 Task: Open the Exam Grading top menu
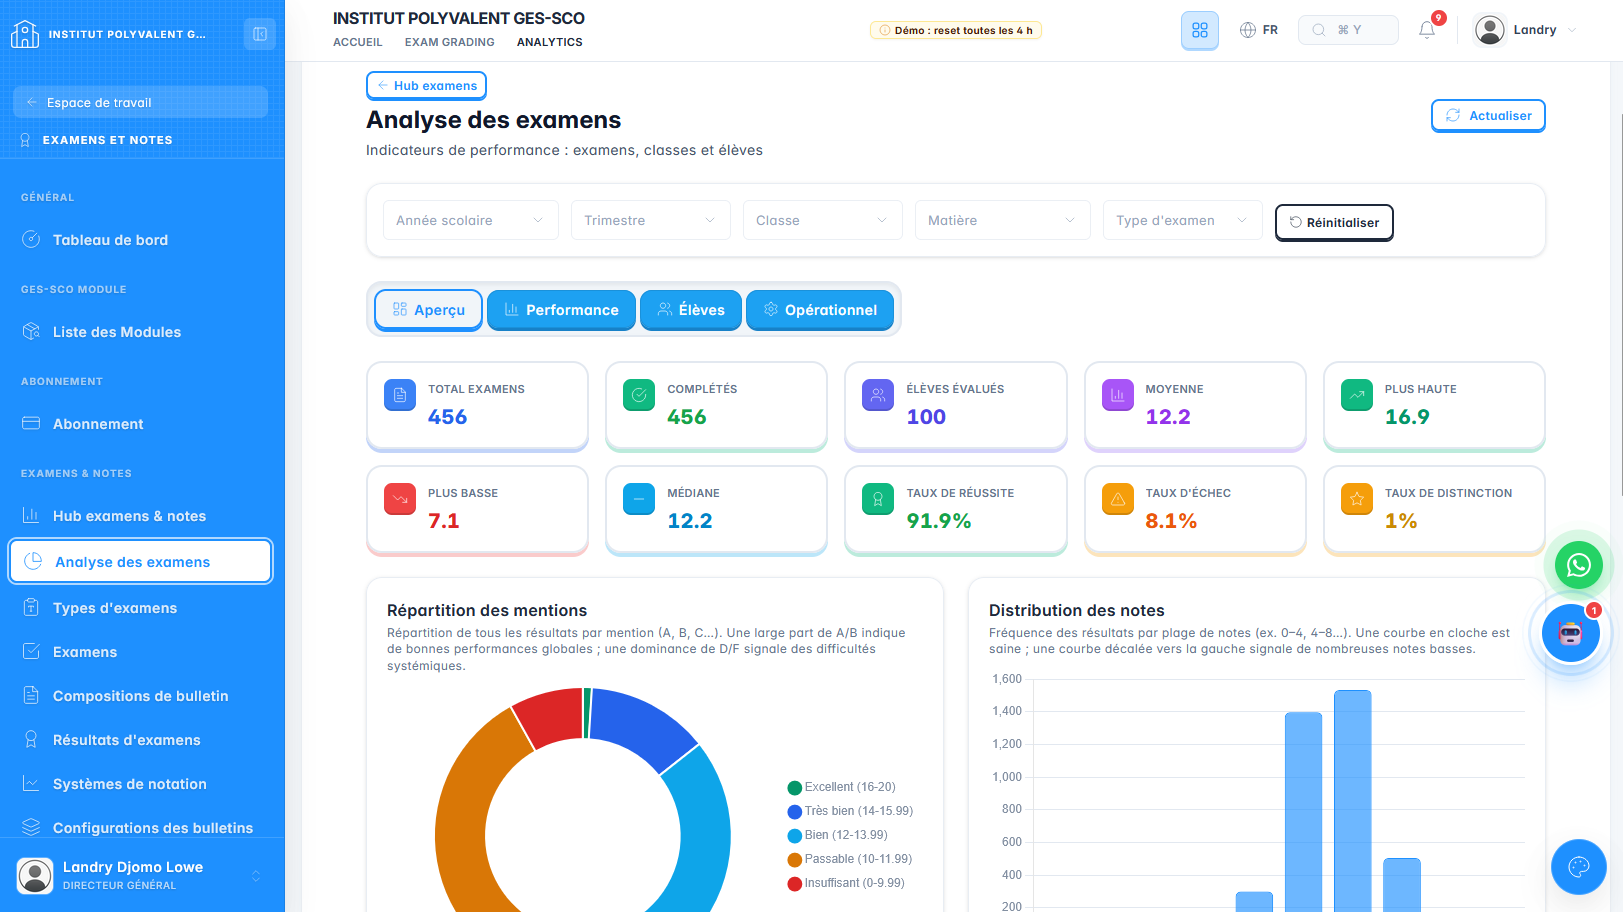(449, 42)
